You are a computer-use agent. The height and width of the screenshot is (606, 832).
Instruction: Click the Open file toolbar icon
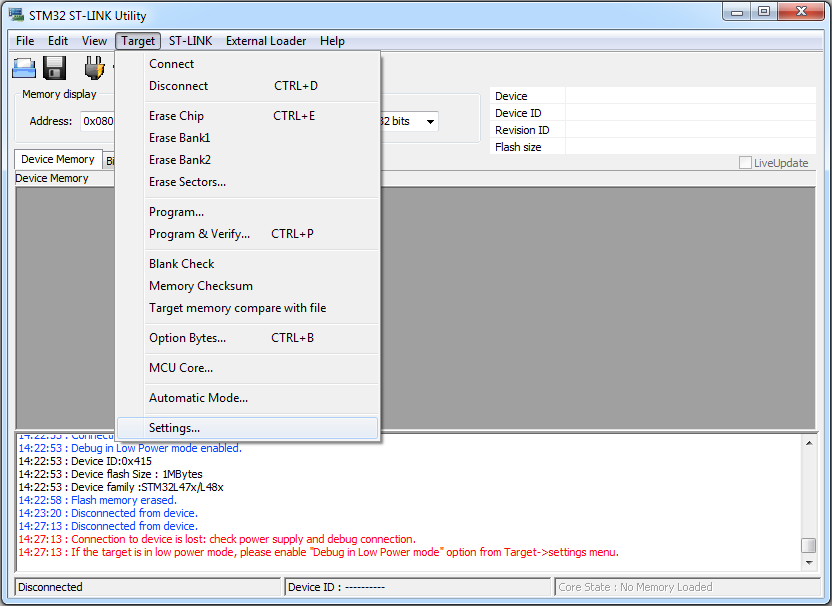(24, 68)
